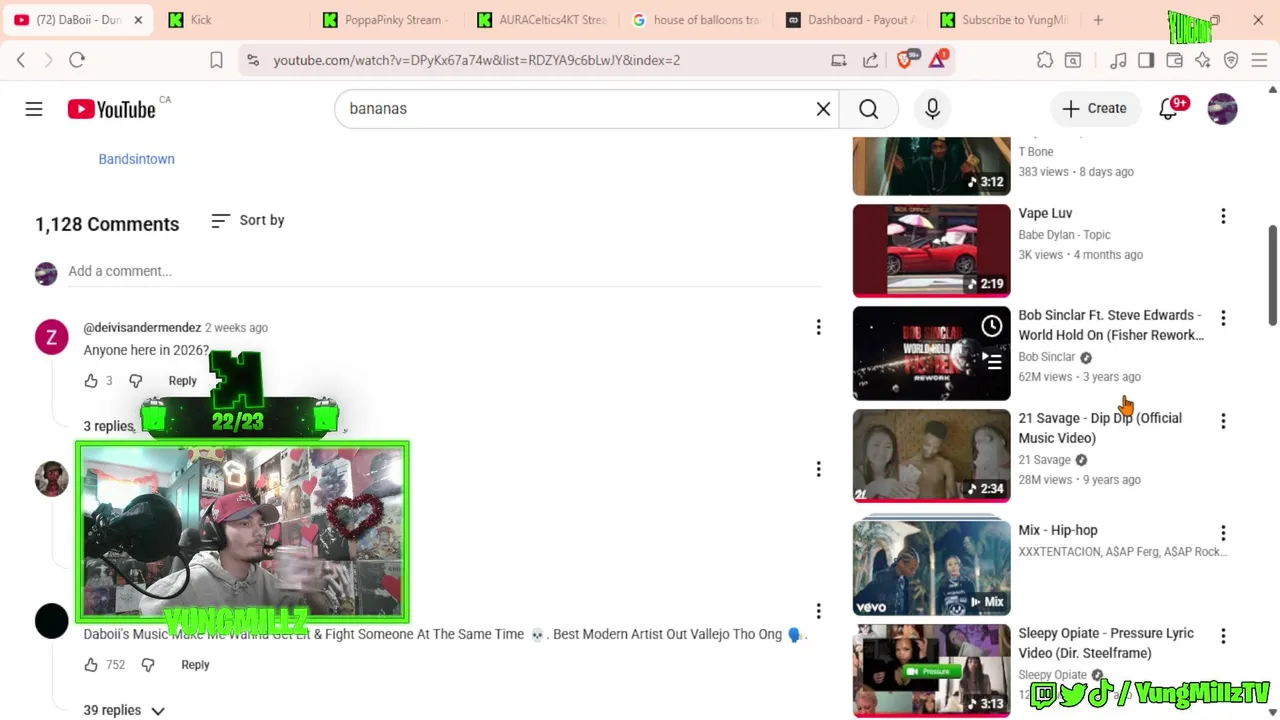Open options for the Mix - Hip-hop item
This screenshot has width=1280, height=720.
point(1223,533)
